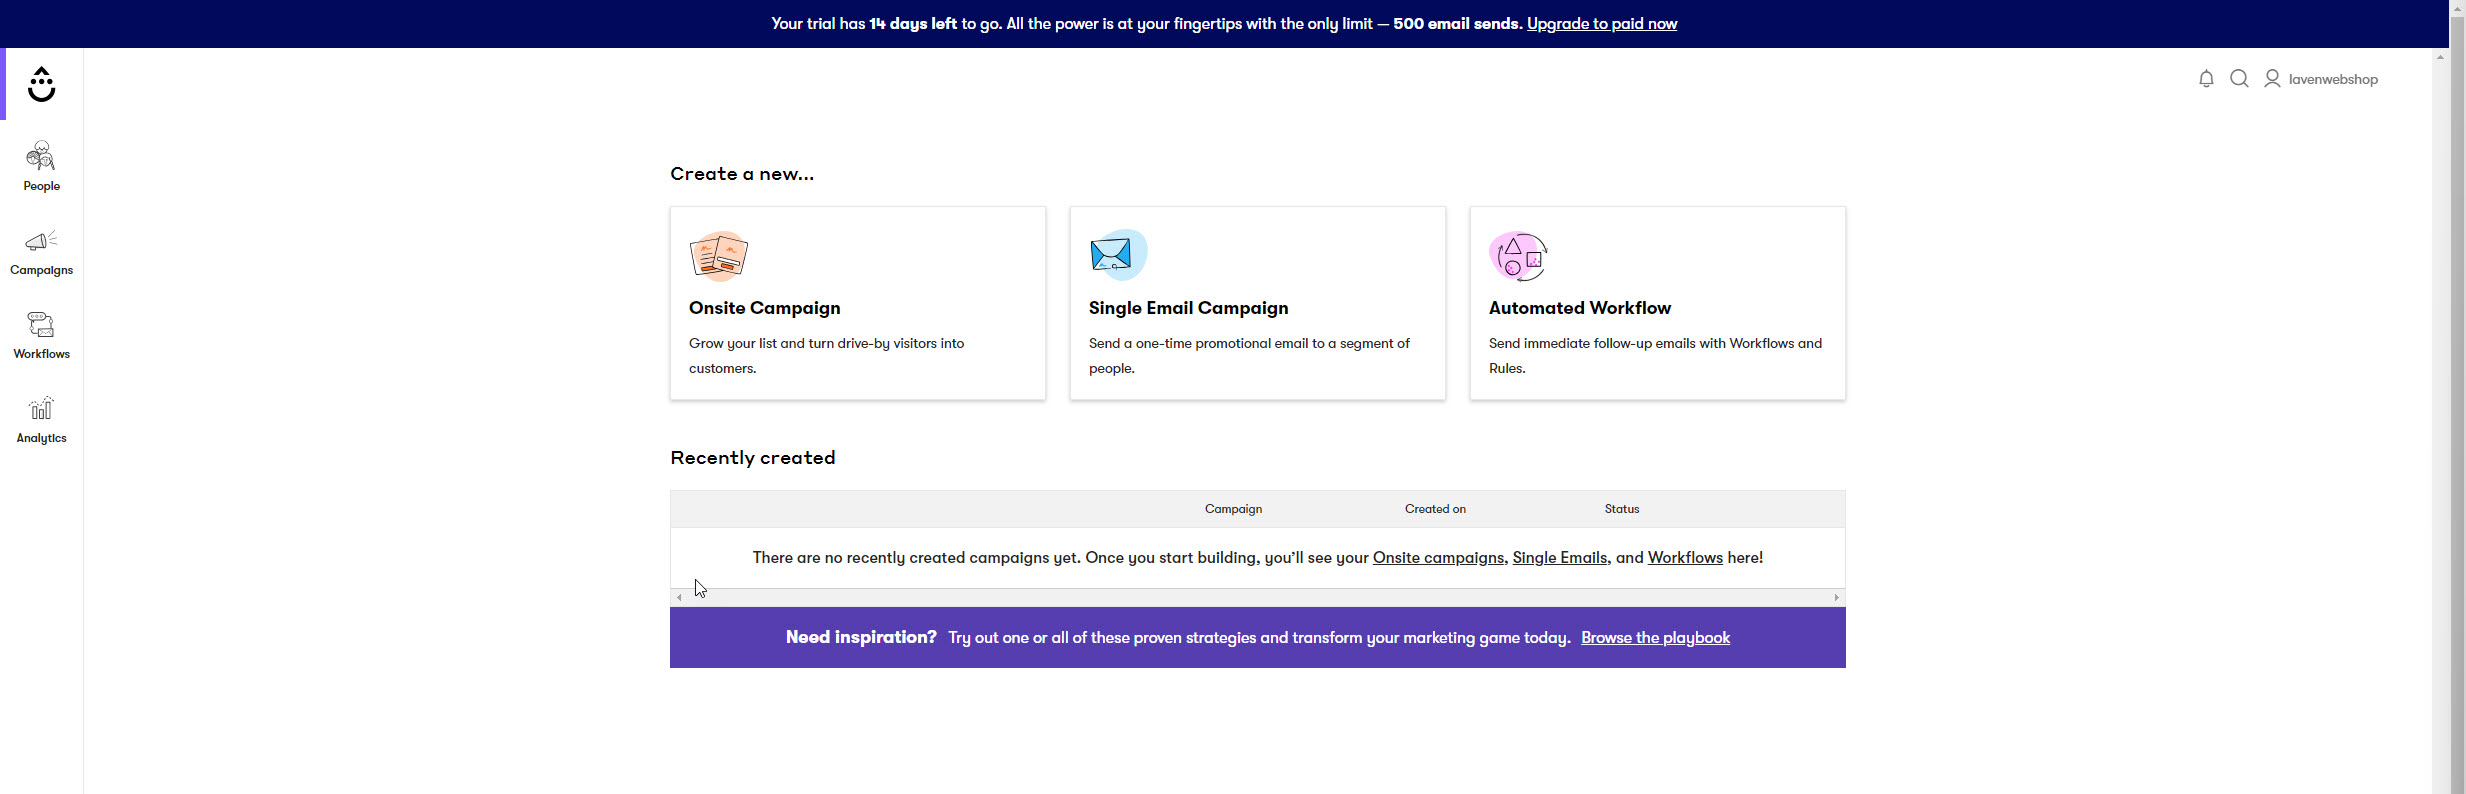Open notifications bell icon
This screenshot has height=794, width=2466.
pos(2206,79)
